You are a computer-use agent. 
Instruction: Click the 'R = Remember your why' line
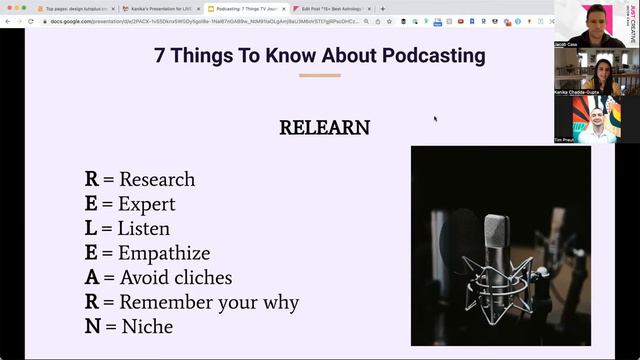pos(192,302)
